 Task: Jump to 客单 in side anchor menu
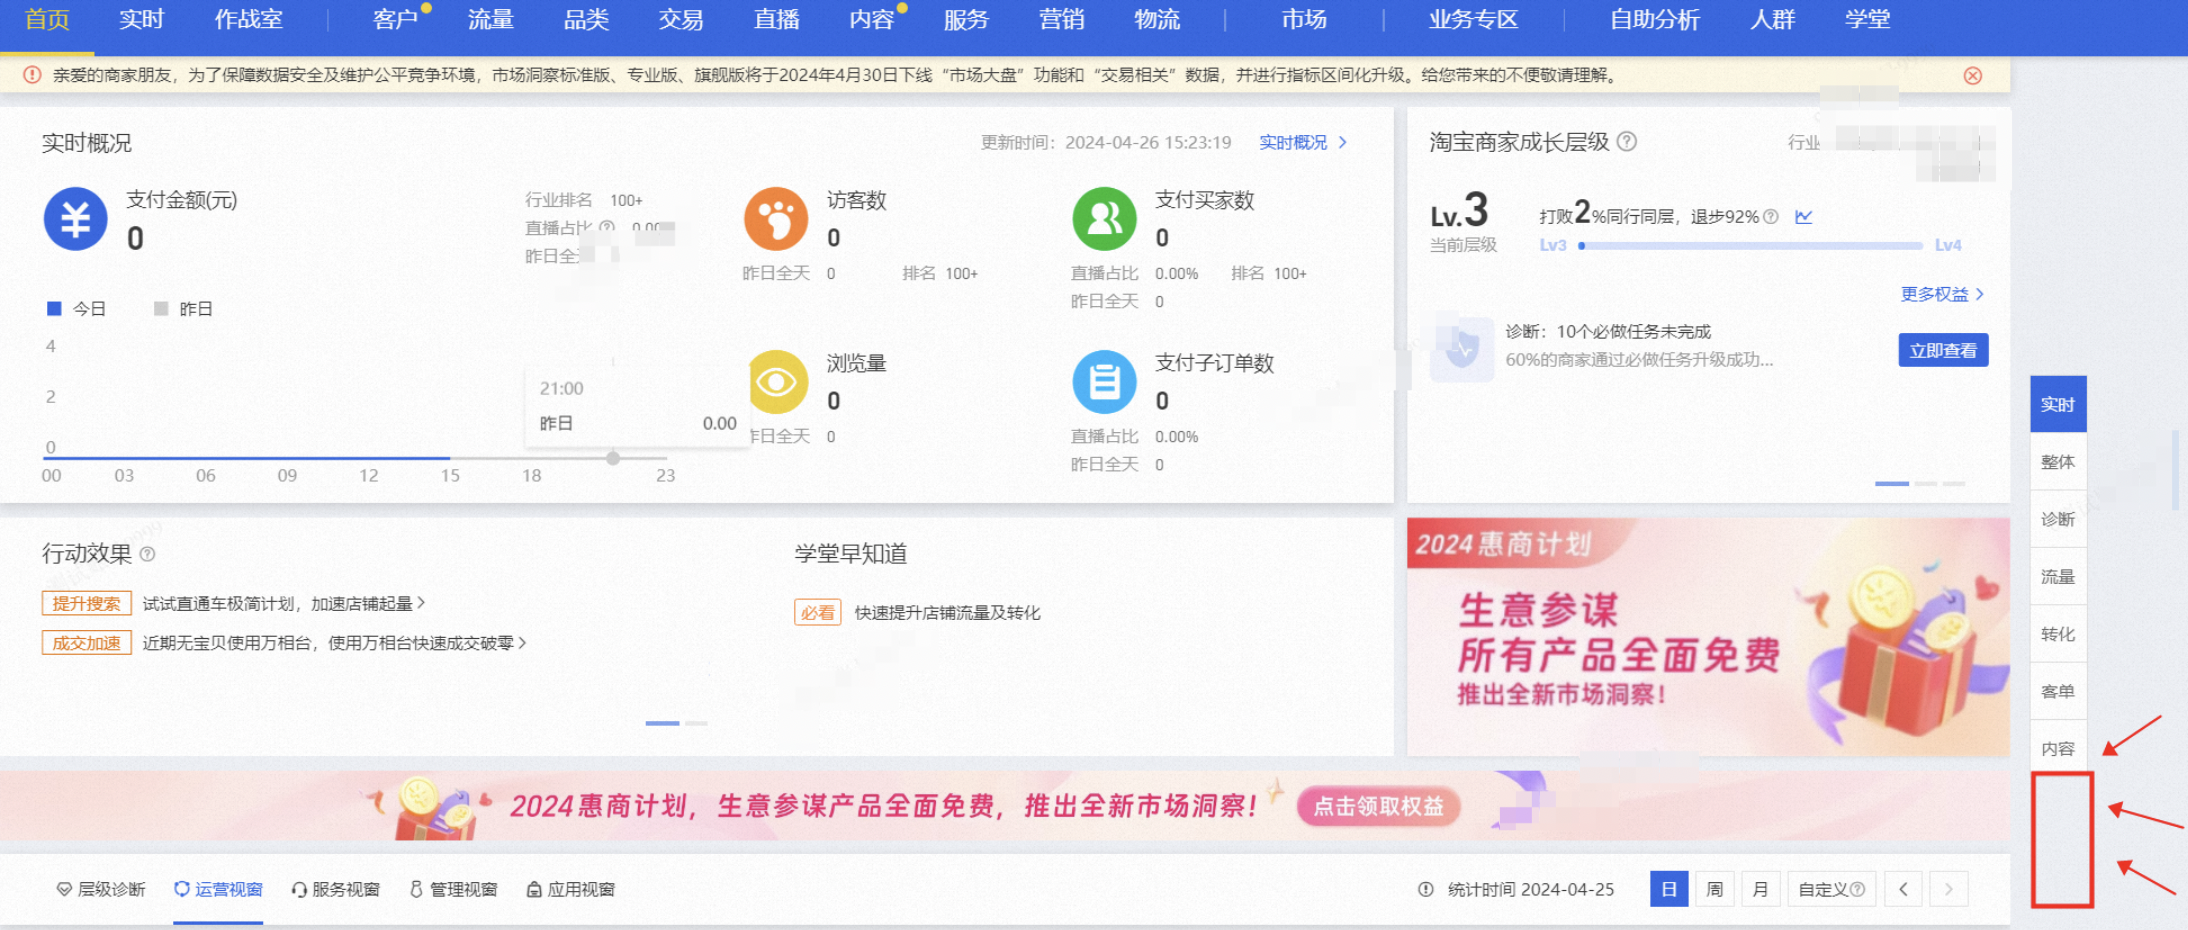tap(2058, 691)
